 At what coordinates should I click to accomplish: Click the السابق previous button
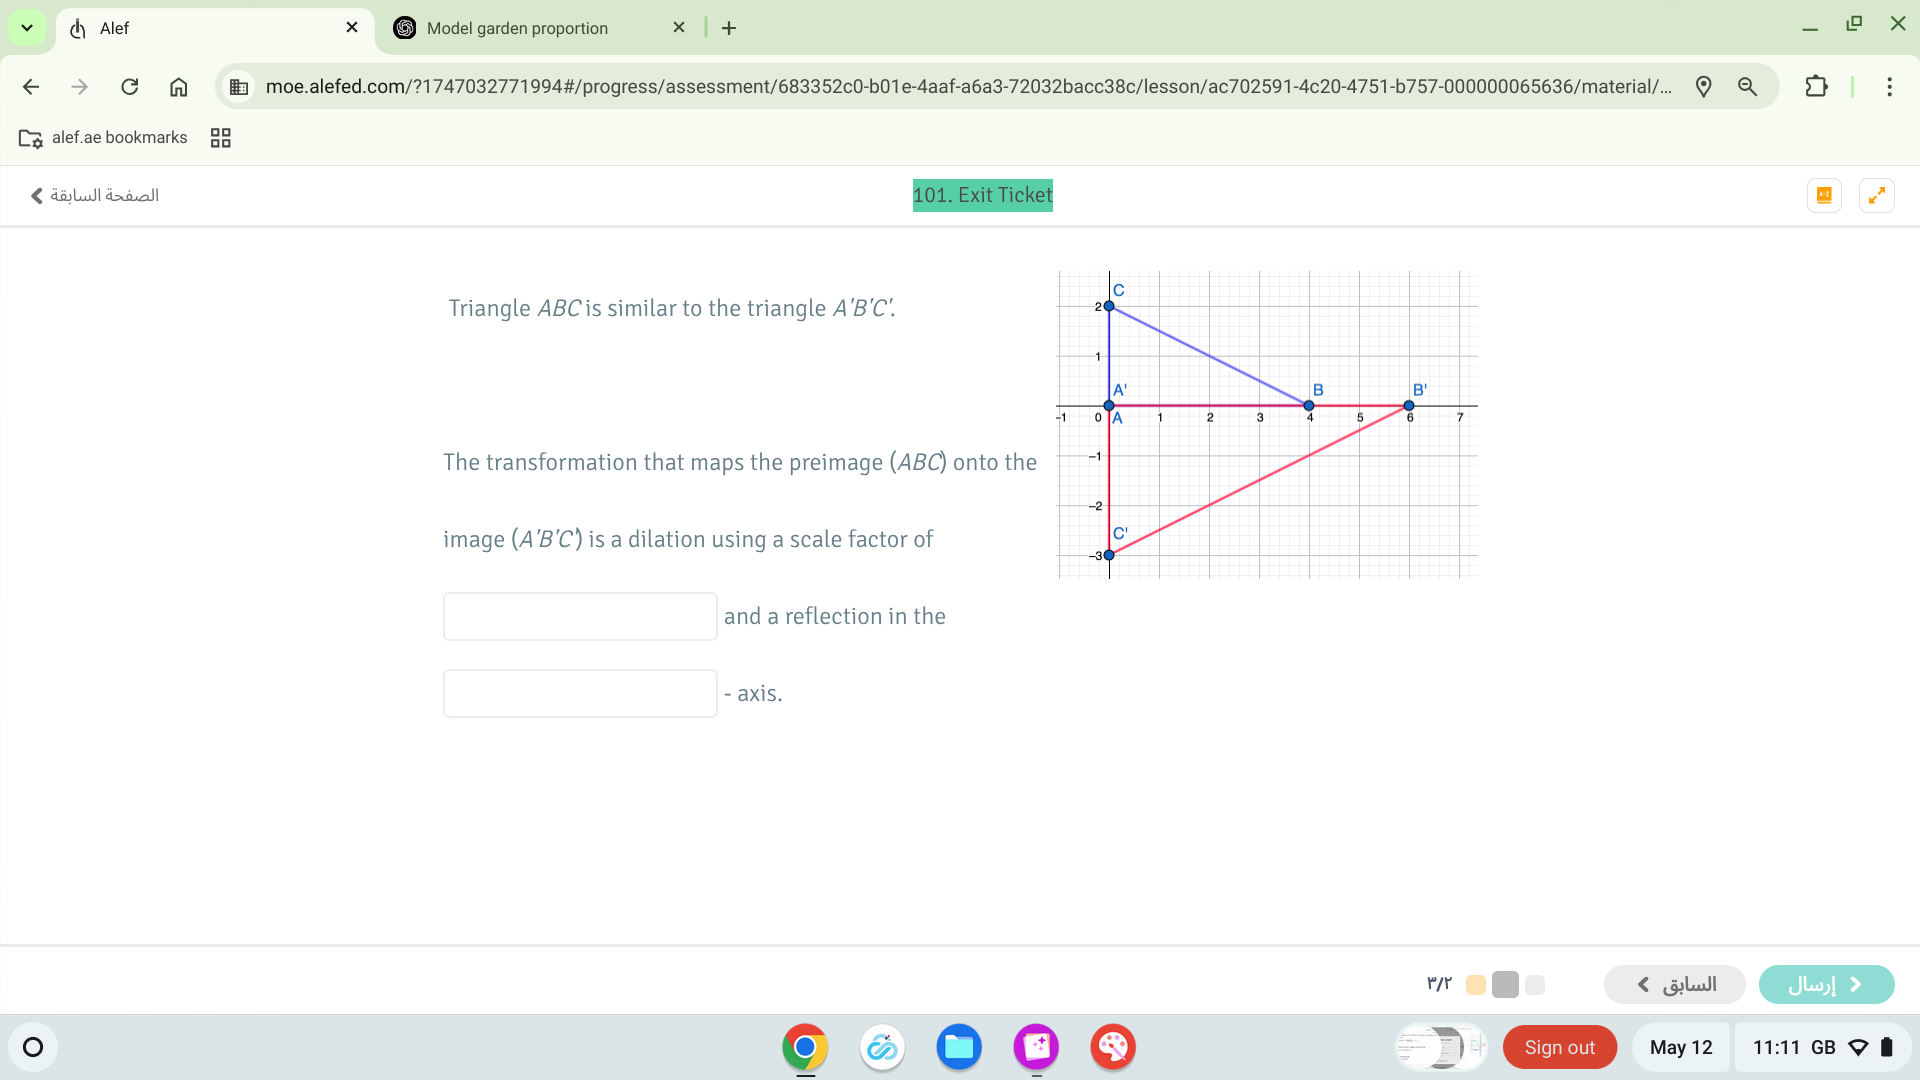click(1675, 985)
